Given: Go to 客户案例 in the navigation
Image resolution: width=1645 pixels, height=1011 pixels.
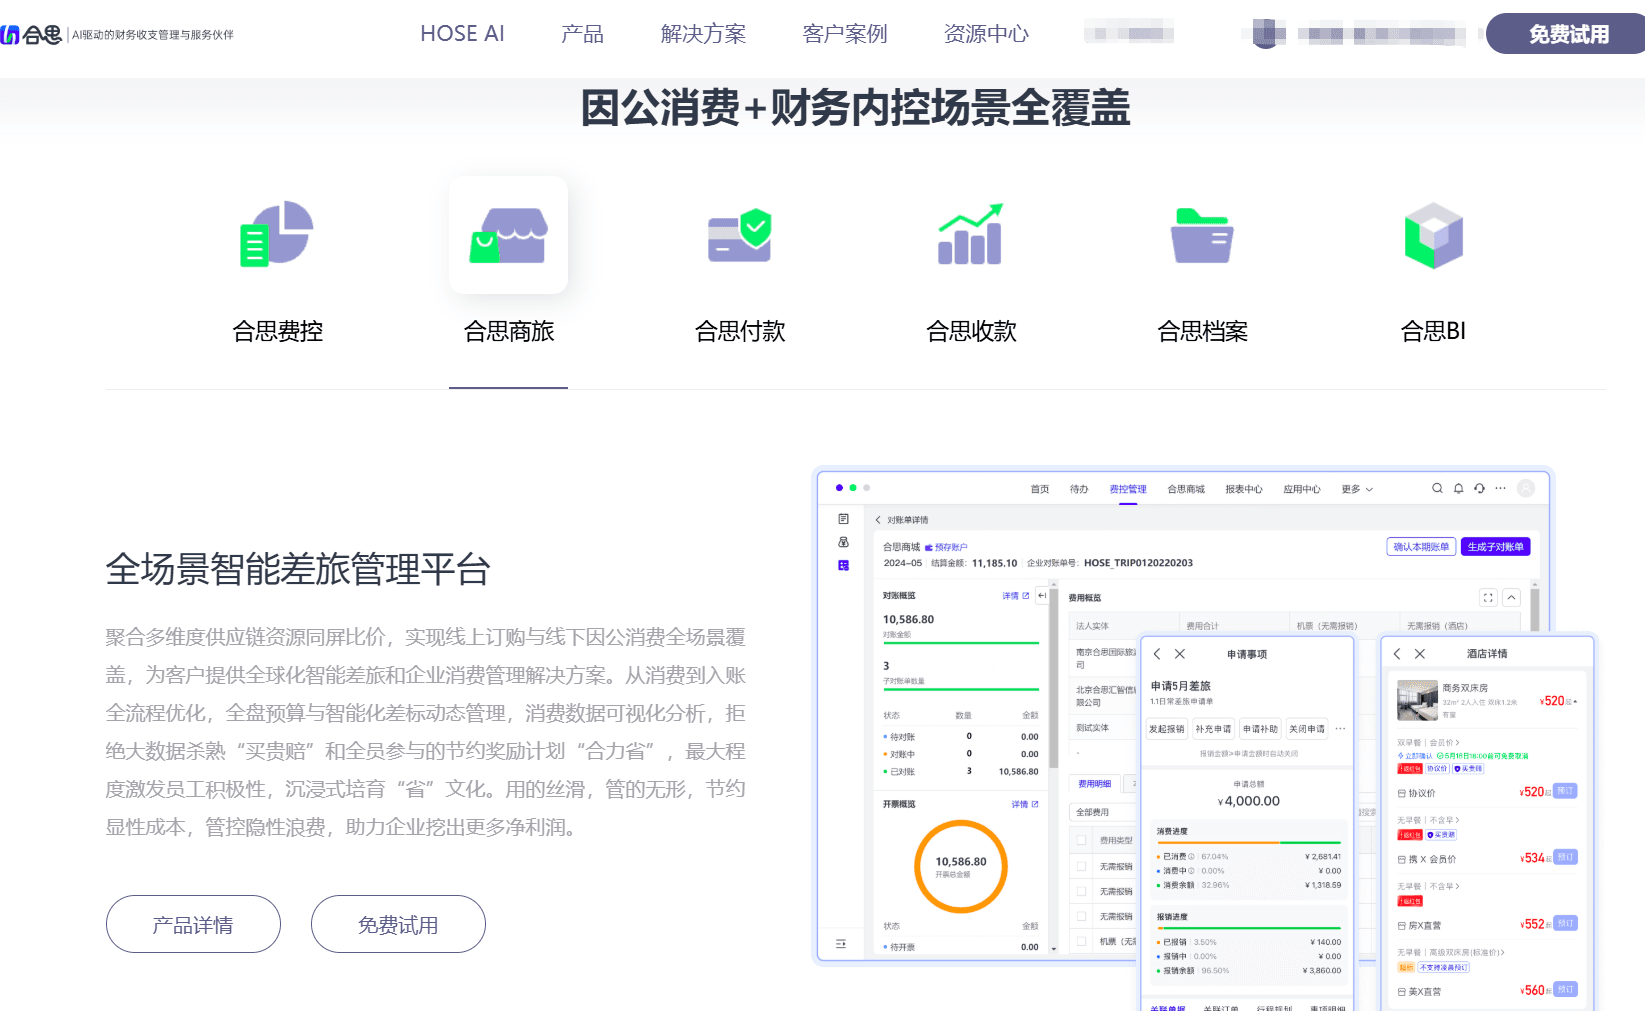Looking at the screenshot, I should pos(845,34).
